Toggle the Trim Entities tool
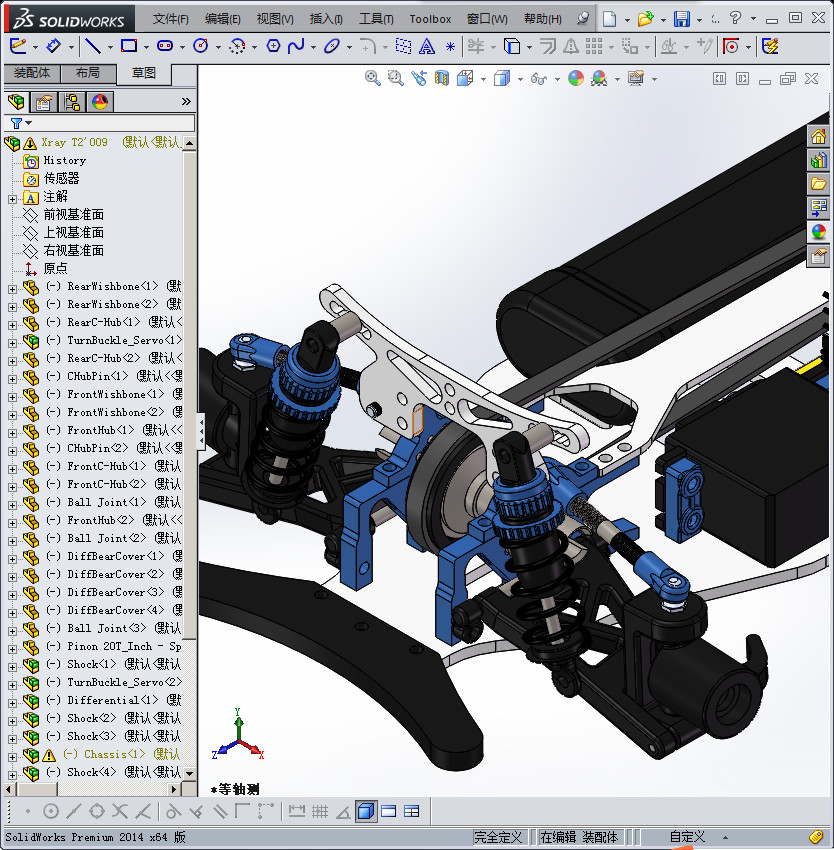This screenshot has width=834, height=850. pyautogui.click(x=476, y=46)
